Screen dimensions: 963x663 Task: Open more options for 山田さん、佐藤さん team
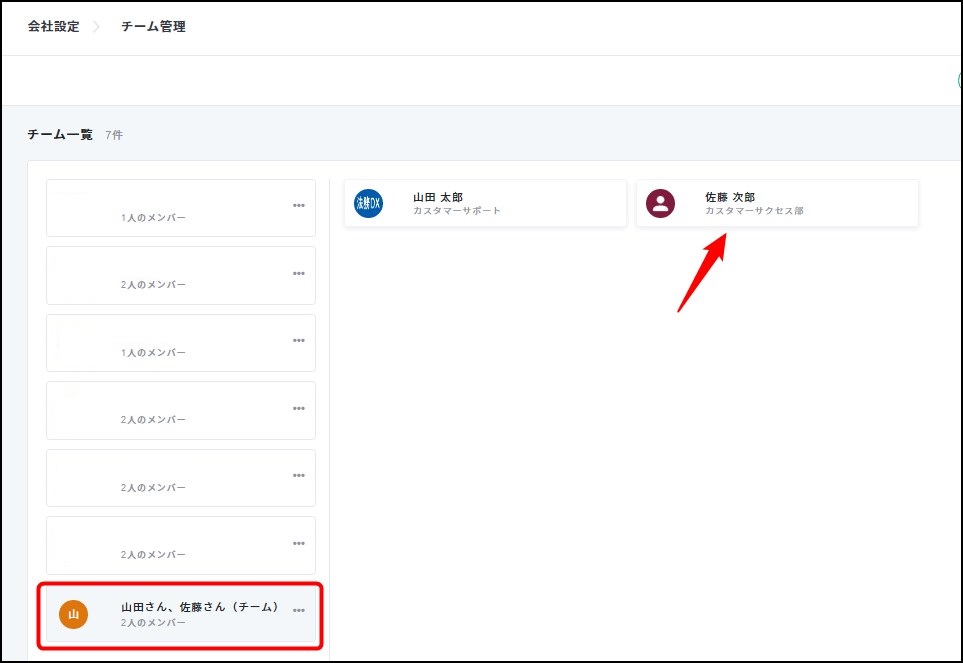point(299,611)
